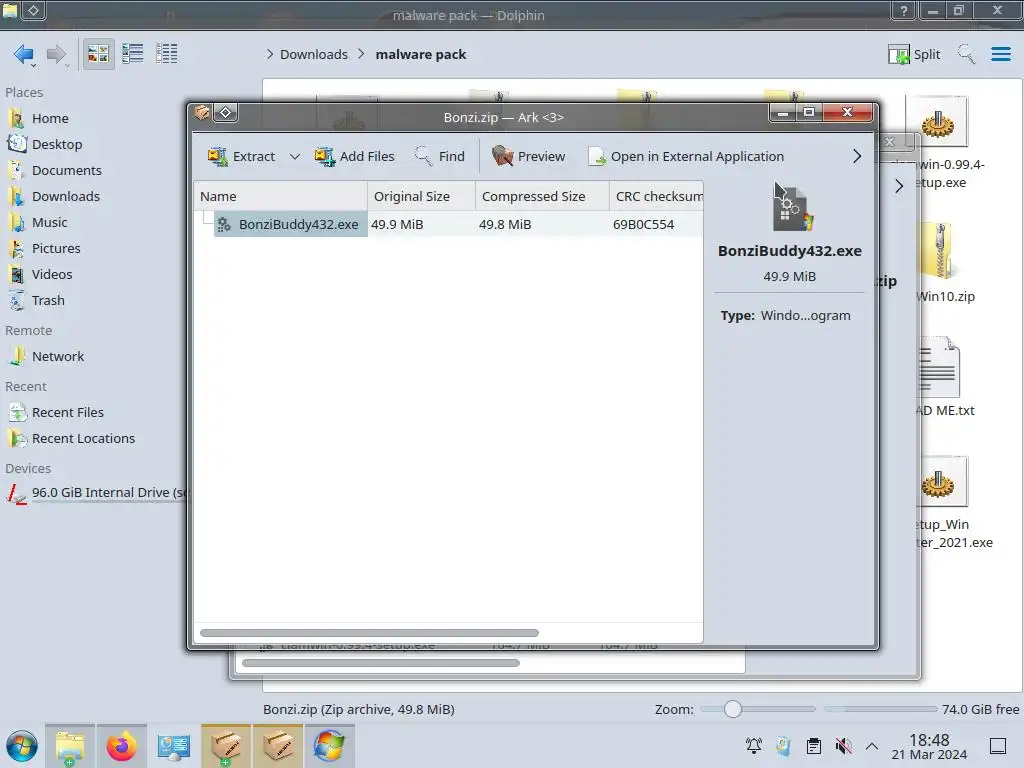Click the BonziBuddy432.exe icon in info panel
The height and width of the screenshot is (768, 1024).
click(x=792, y=209)
